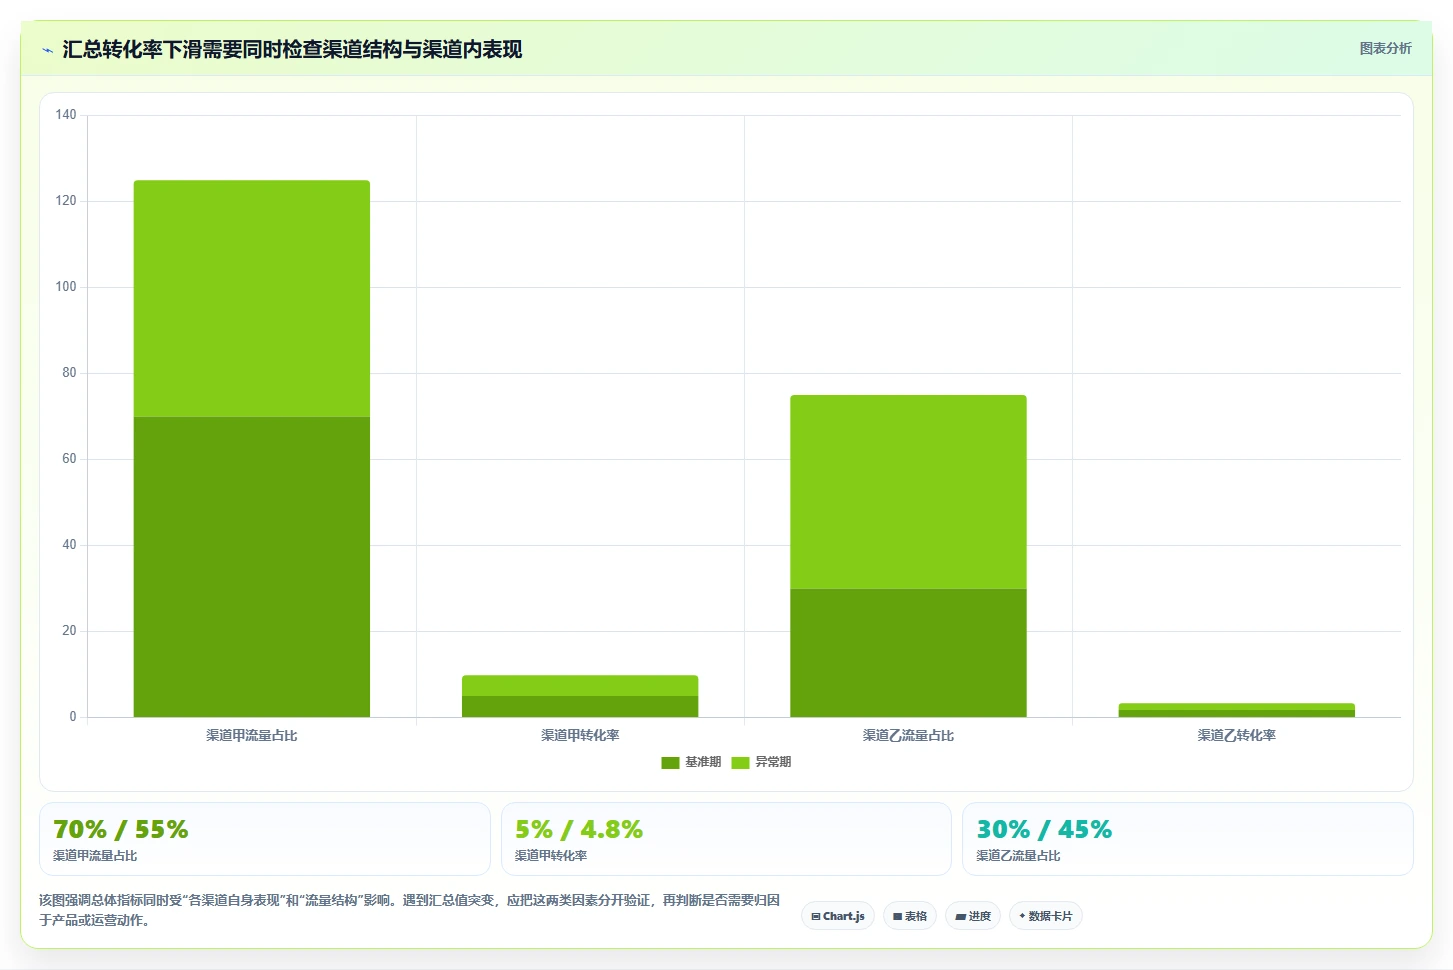This screenshot has width=1453, height=970.
Task: Select the 5% / 4.8% data card
Action: (x=726, y=839)
